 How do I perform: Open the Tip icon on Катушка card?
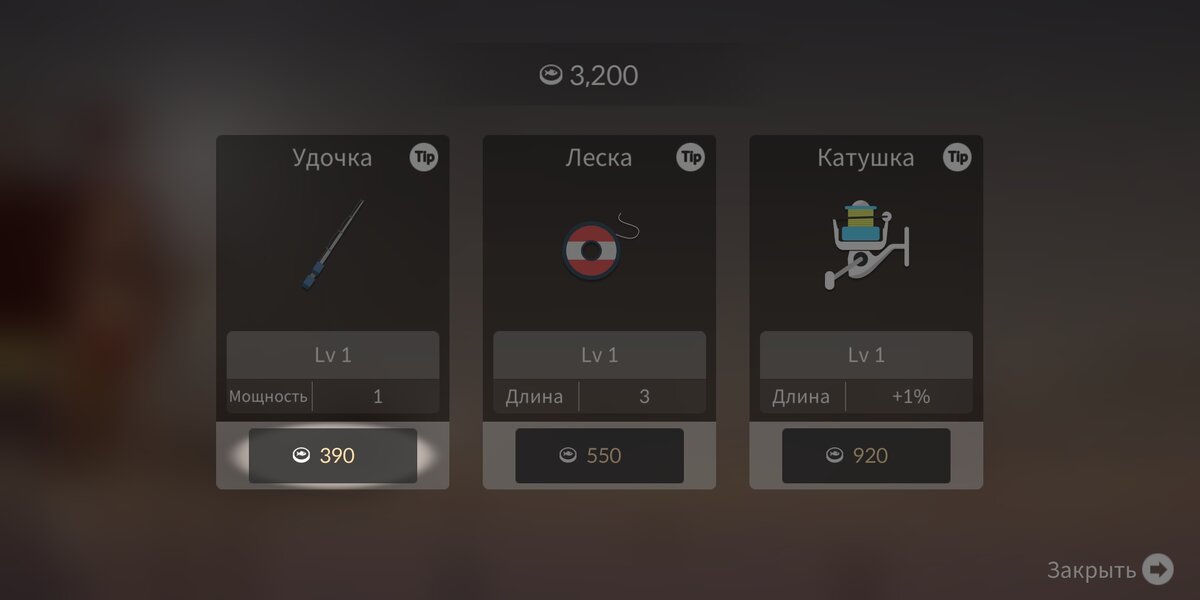point(957,157)
